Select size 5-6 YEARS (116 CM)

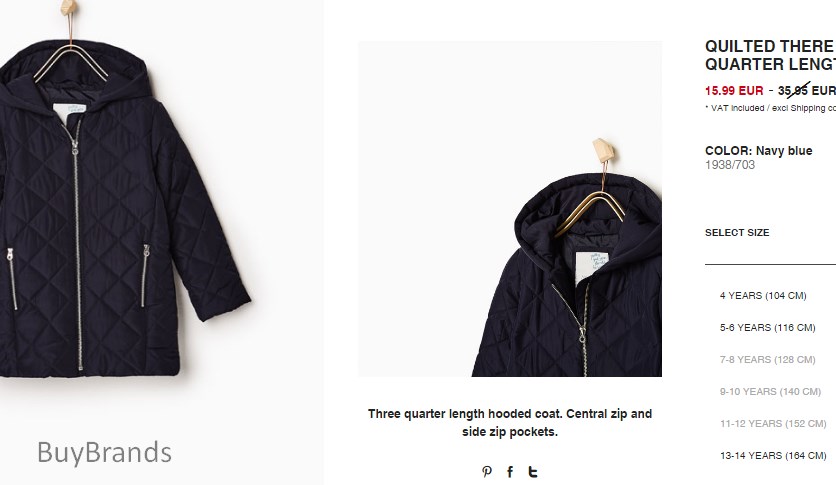coord(767,328)
